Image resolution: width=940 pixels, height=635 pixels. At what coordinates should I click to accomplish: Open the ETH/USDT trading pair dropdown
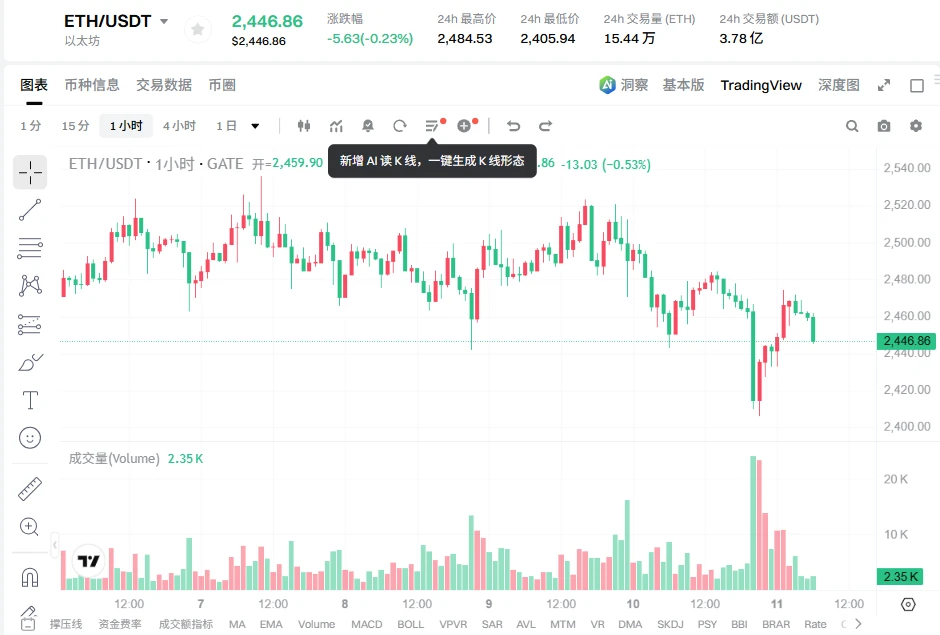[x=164, y=21]
